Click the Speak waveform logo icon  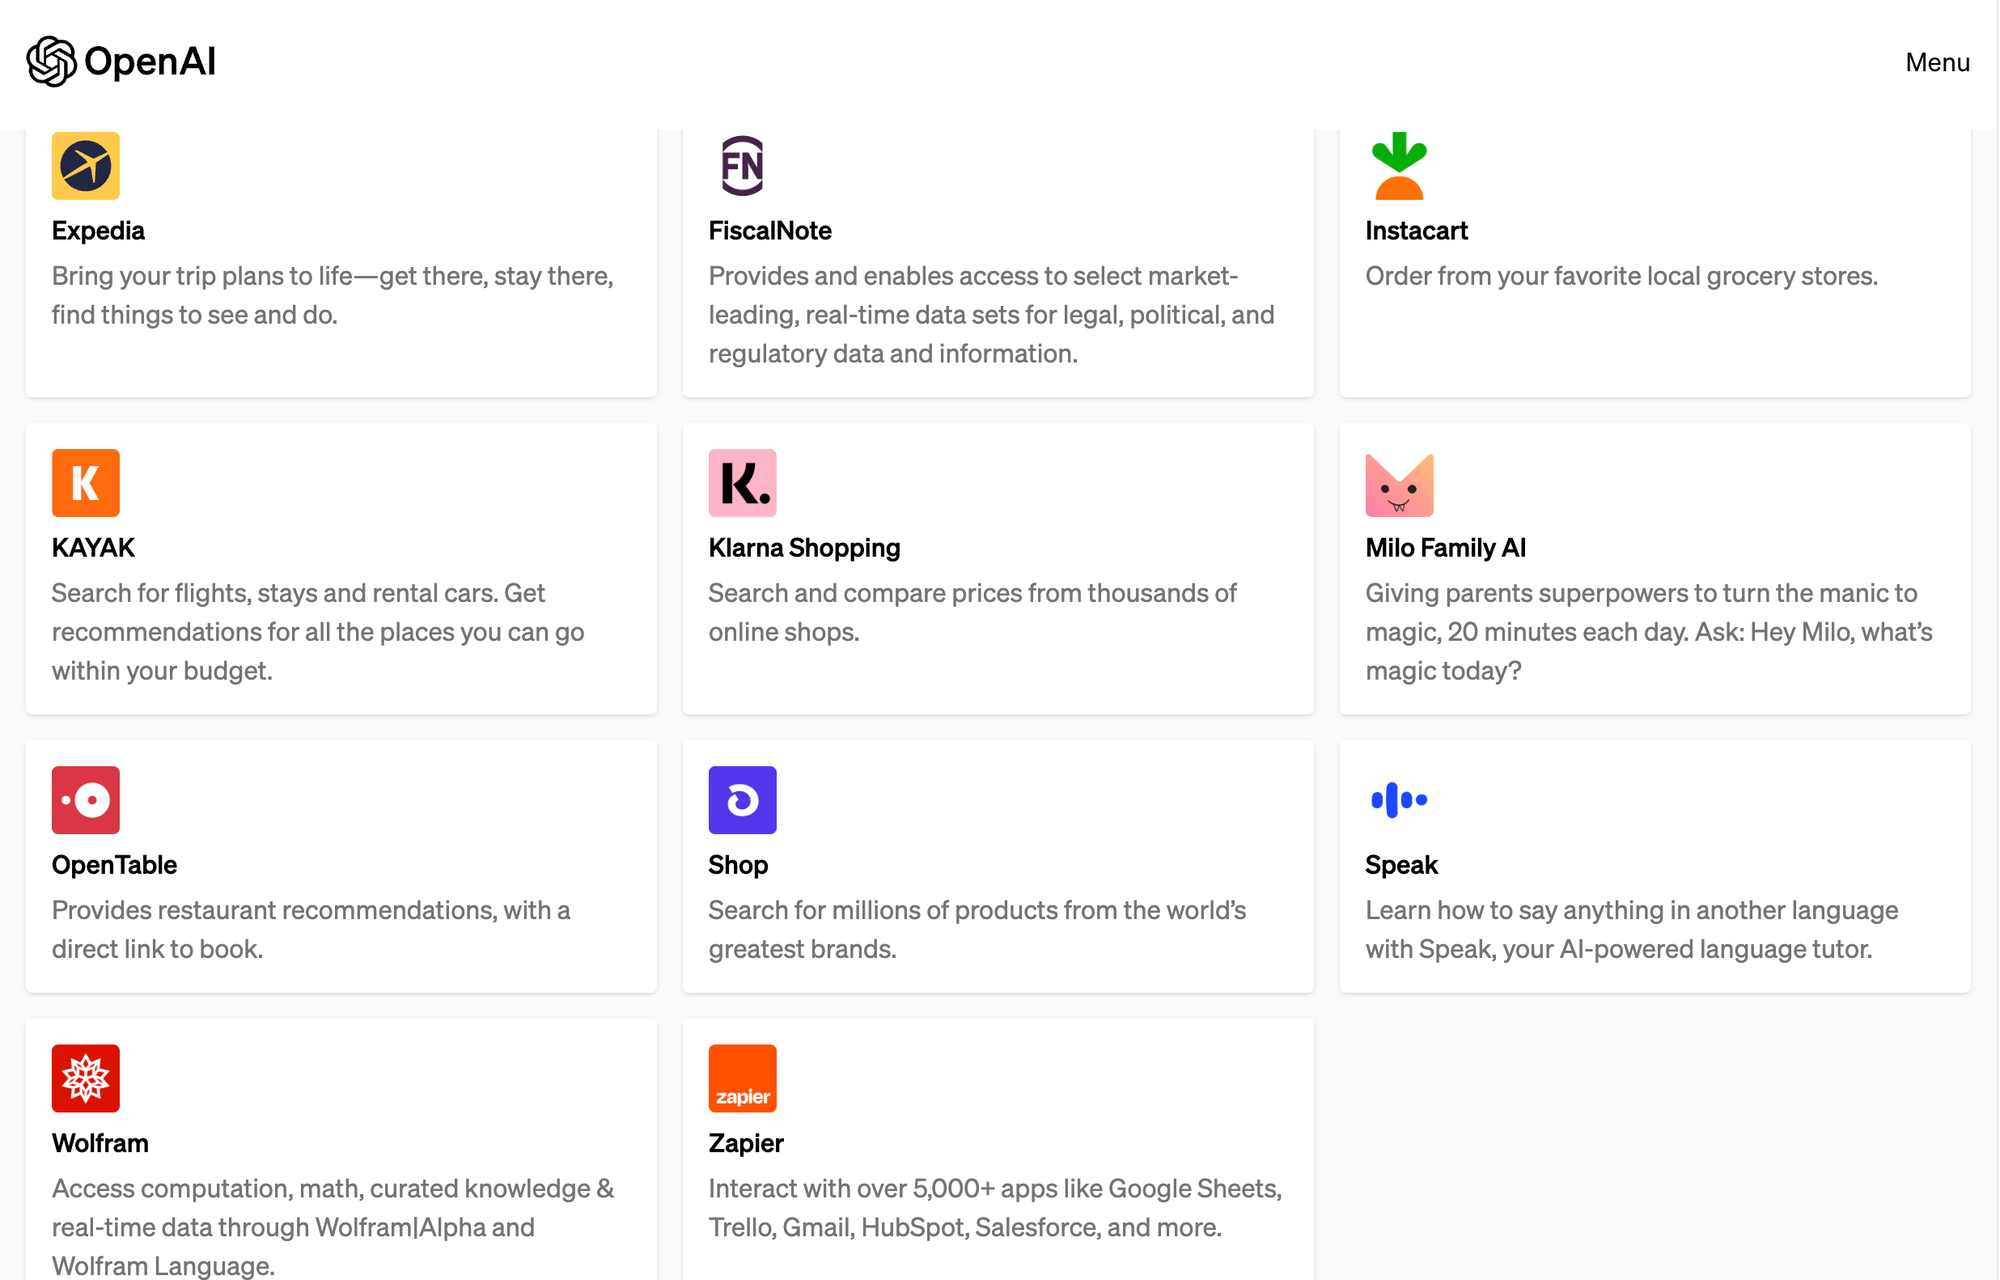(x=1399, y=799)
